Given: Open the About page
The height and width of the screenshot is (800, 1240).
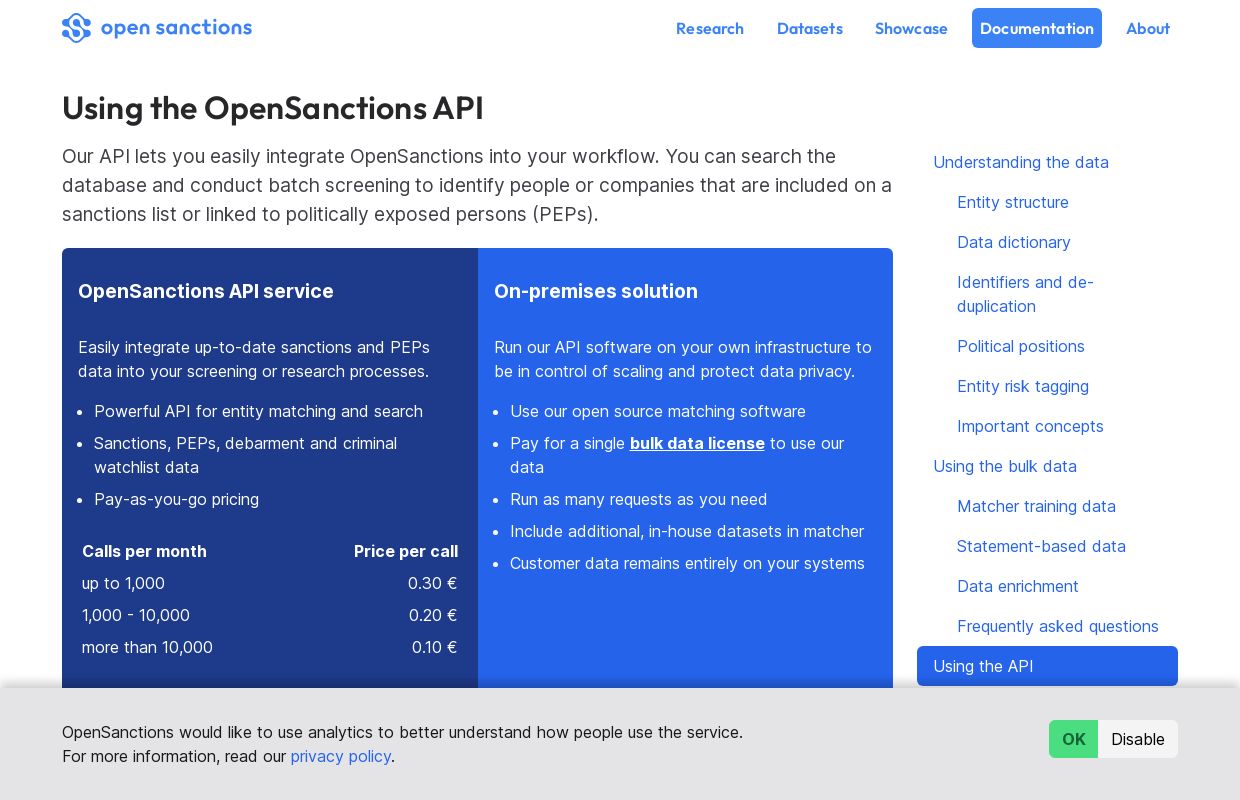Looking at the screenshot, I should coord(1148,28).
